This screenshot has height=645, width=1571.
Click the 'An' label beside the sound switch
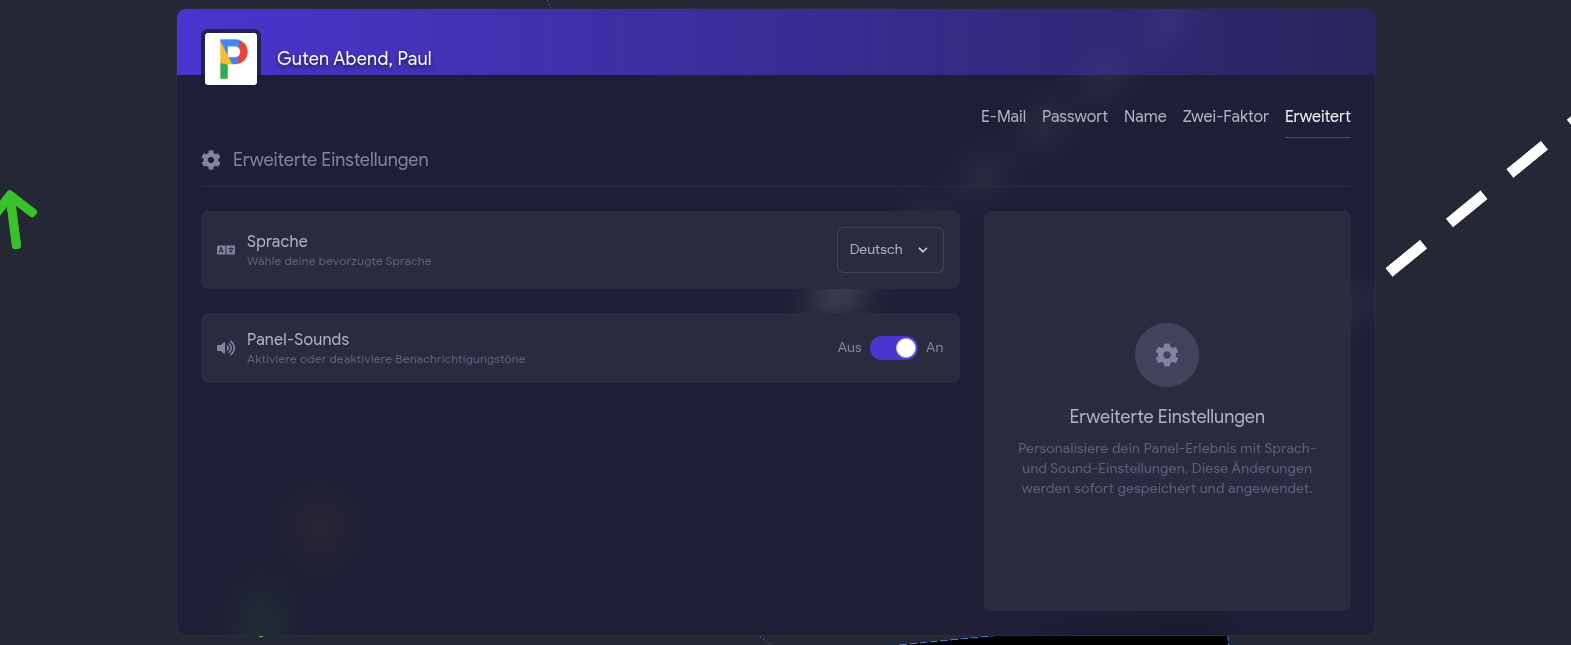point(935,348)
